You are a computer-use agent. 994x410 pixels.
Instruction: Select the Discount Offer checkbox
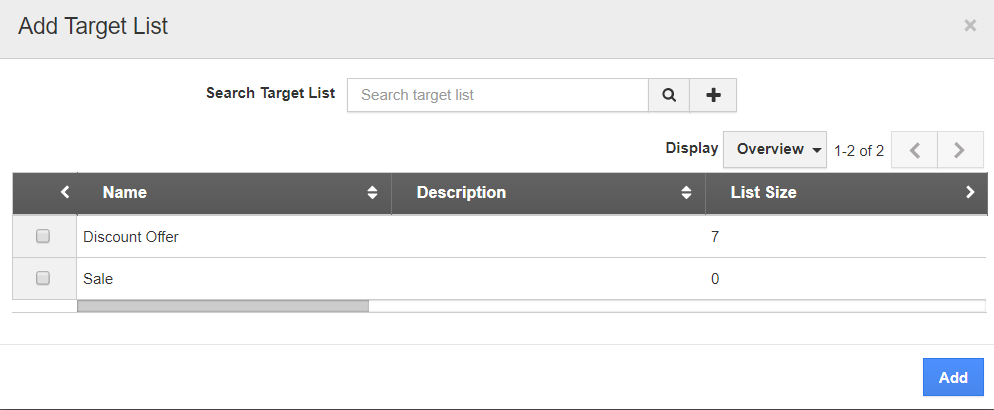coord(43,237)
